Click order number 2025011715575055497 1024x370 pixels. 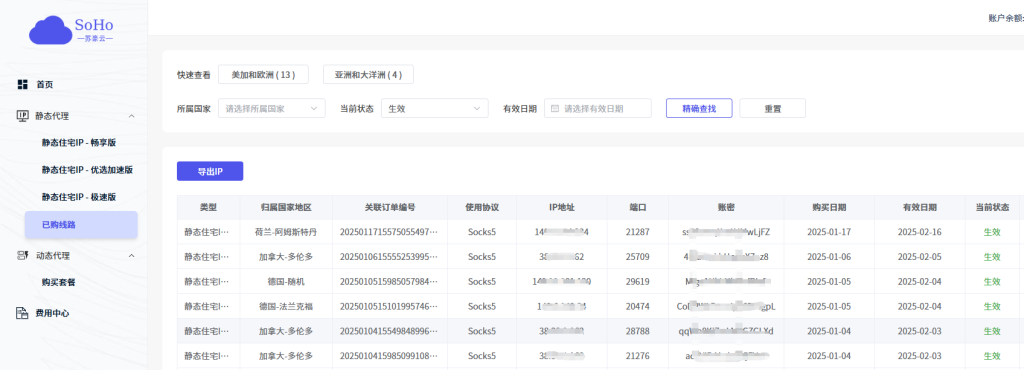click(389, 232)
